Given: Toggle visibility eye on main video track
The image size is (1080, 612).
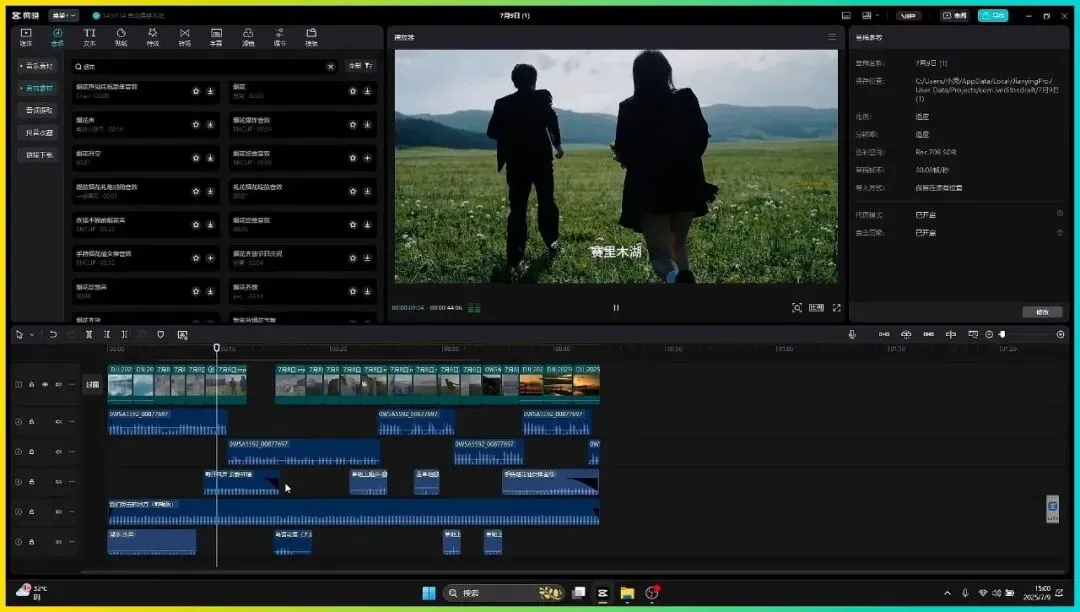Looking at the screenshot, I should pyautogui.click(x=44, y=384).
